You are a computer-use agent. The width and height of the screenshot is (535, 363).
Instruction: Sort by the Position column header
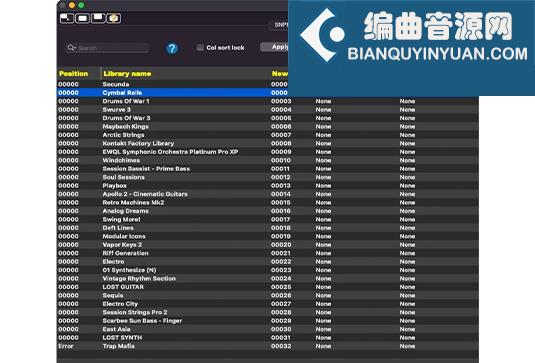click(73, 74)
